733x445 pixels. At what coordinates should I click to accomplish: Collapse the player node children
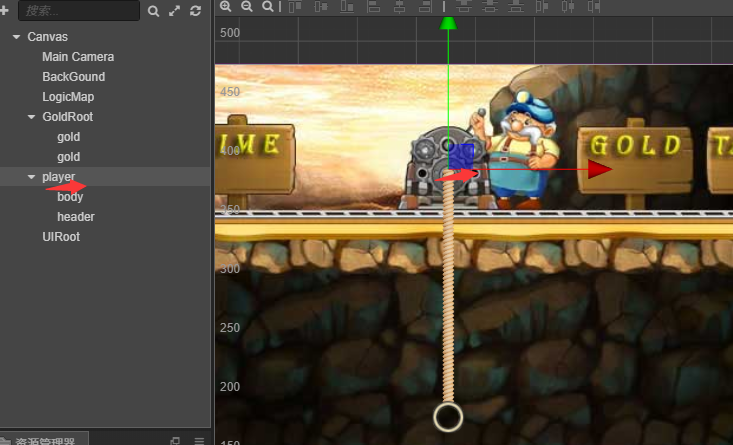click(x=31, y=177)
